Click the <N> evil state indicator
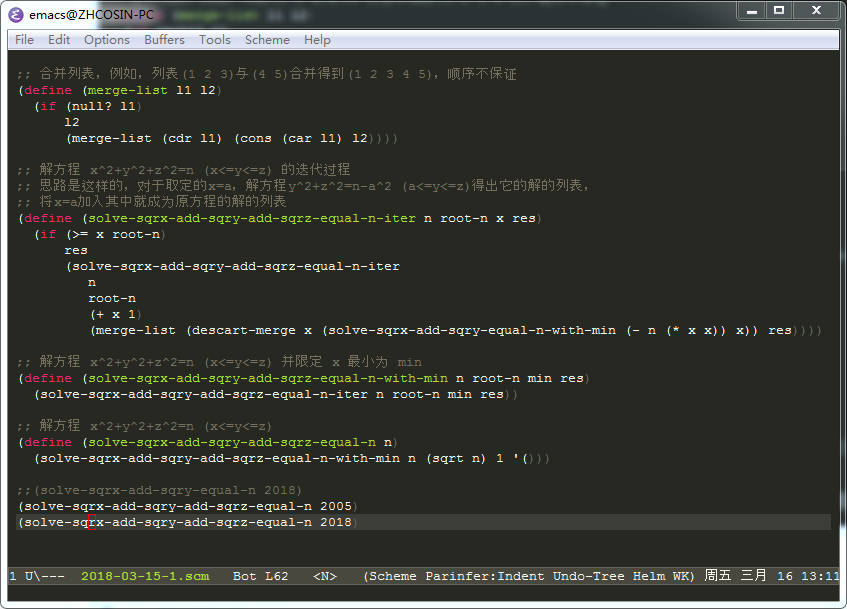Viewport: 847px width, 609px height. (325, 576)
